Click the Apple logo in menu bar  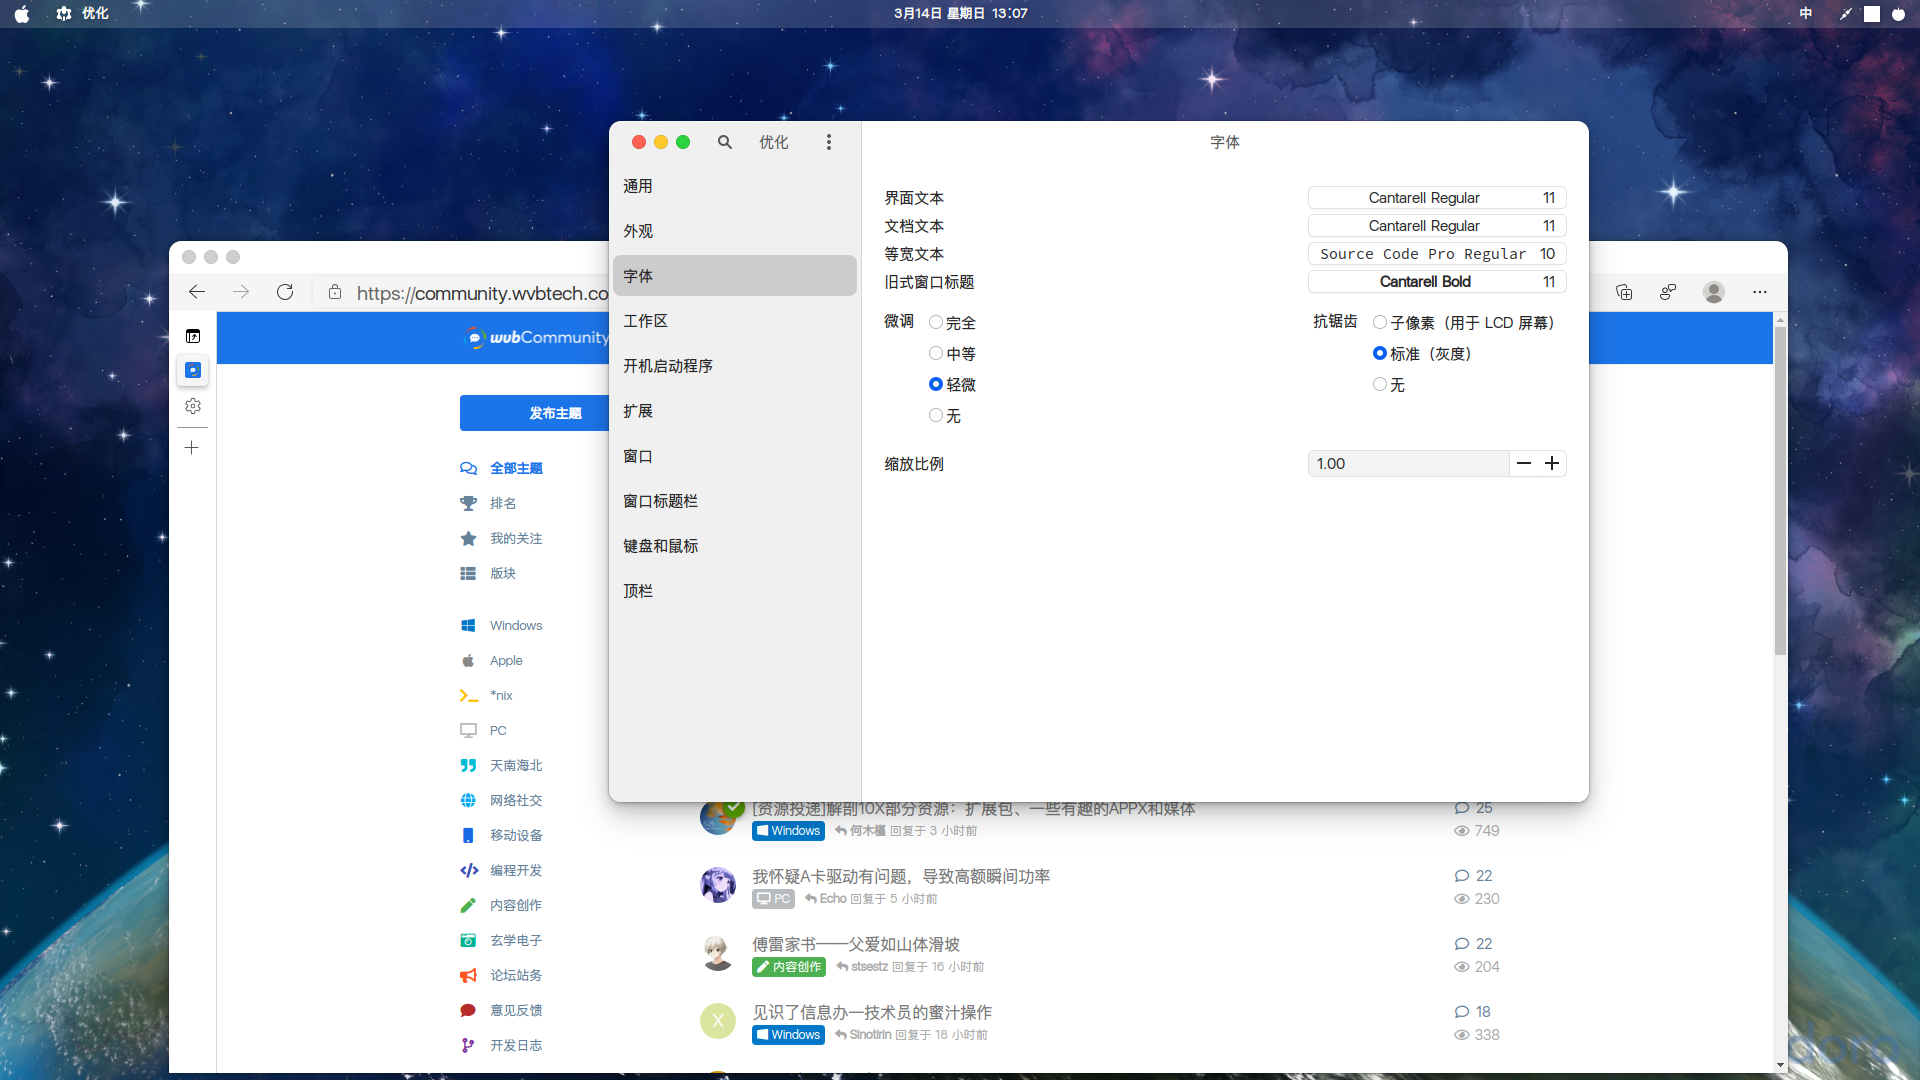pos(22,14)
